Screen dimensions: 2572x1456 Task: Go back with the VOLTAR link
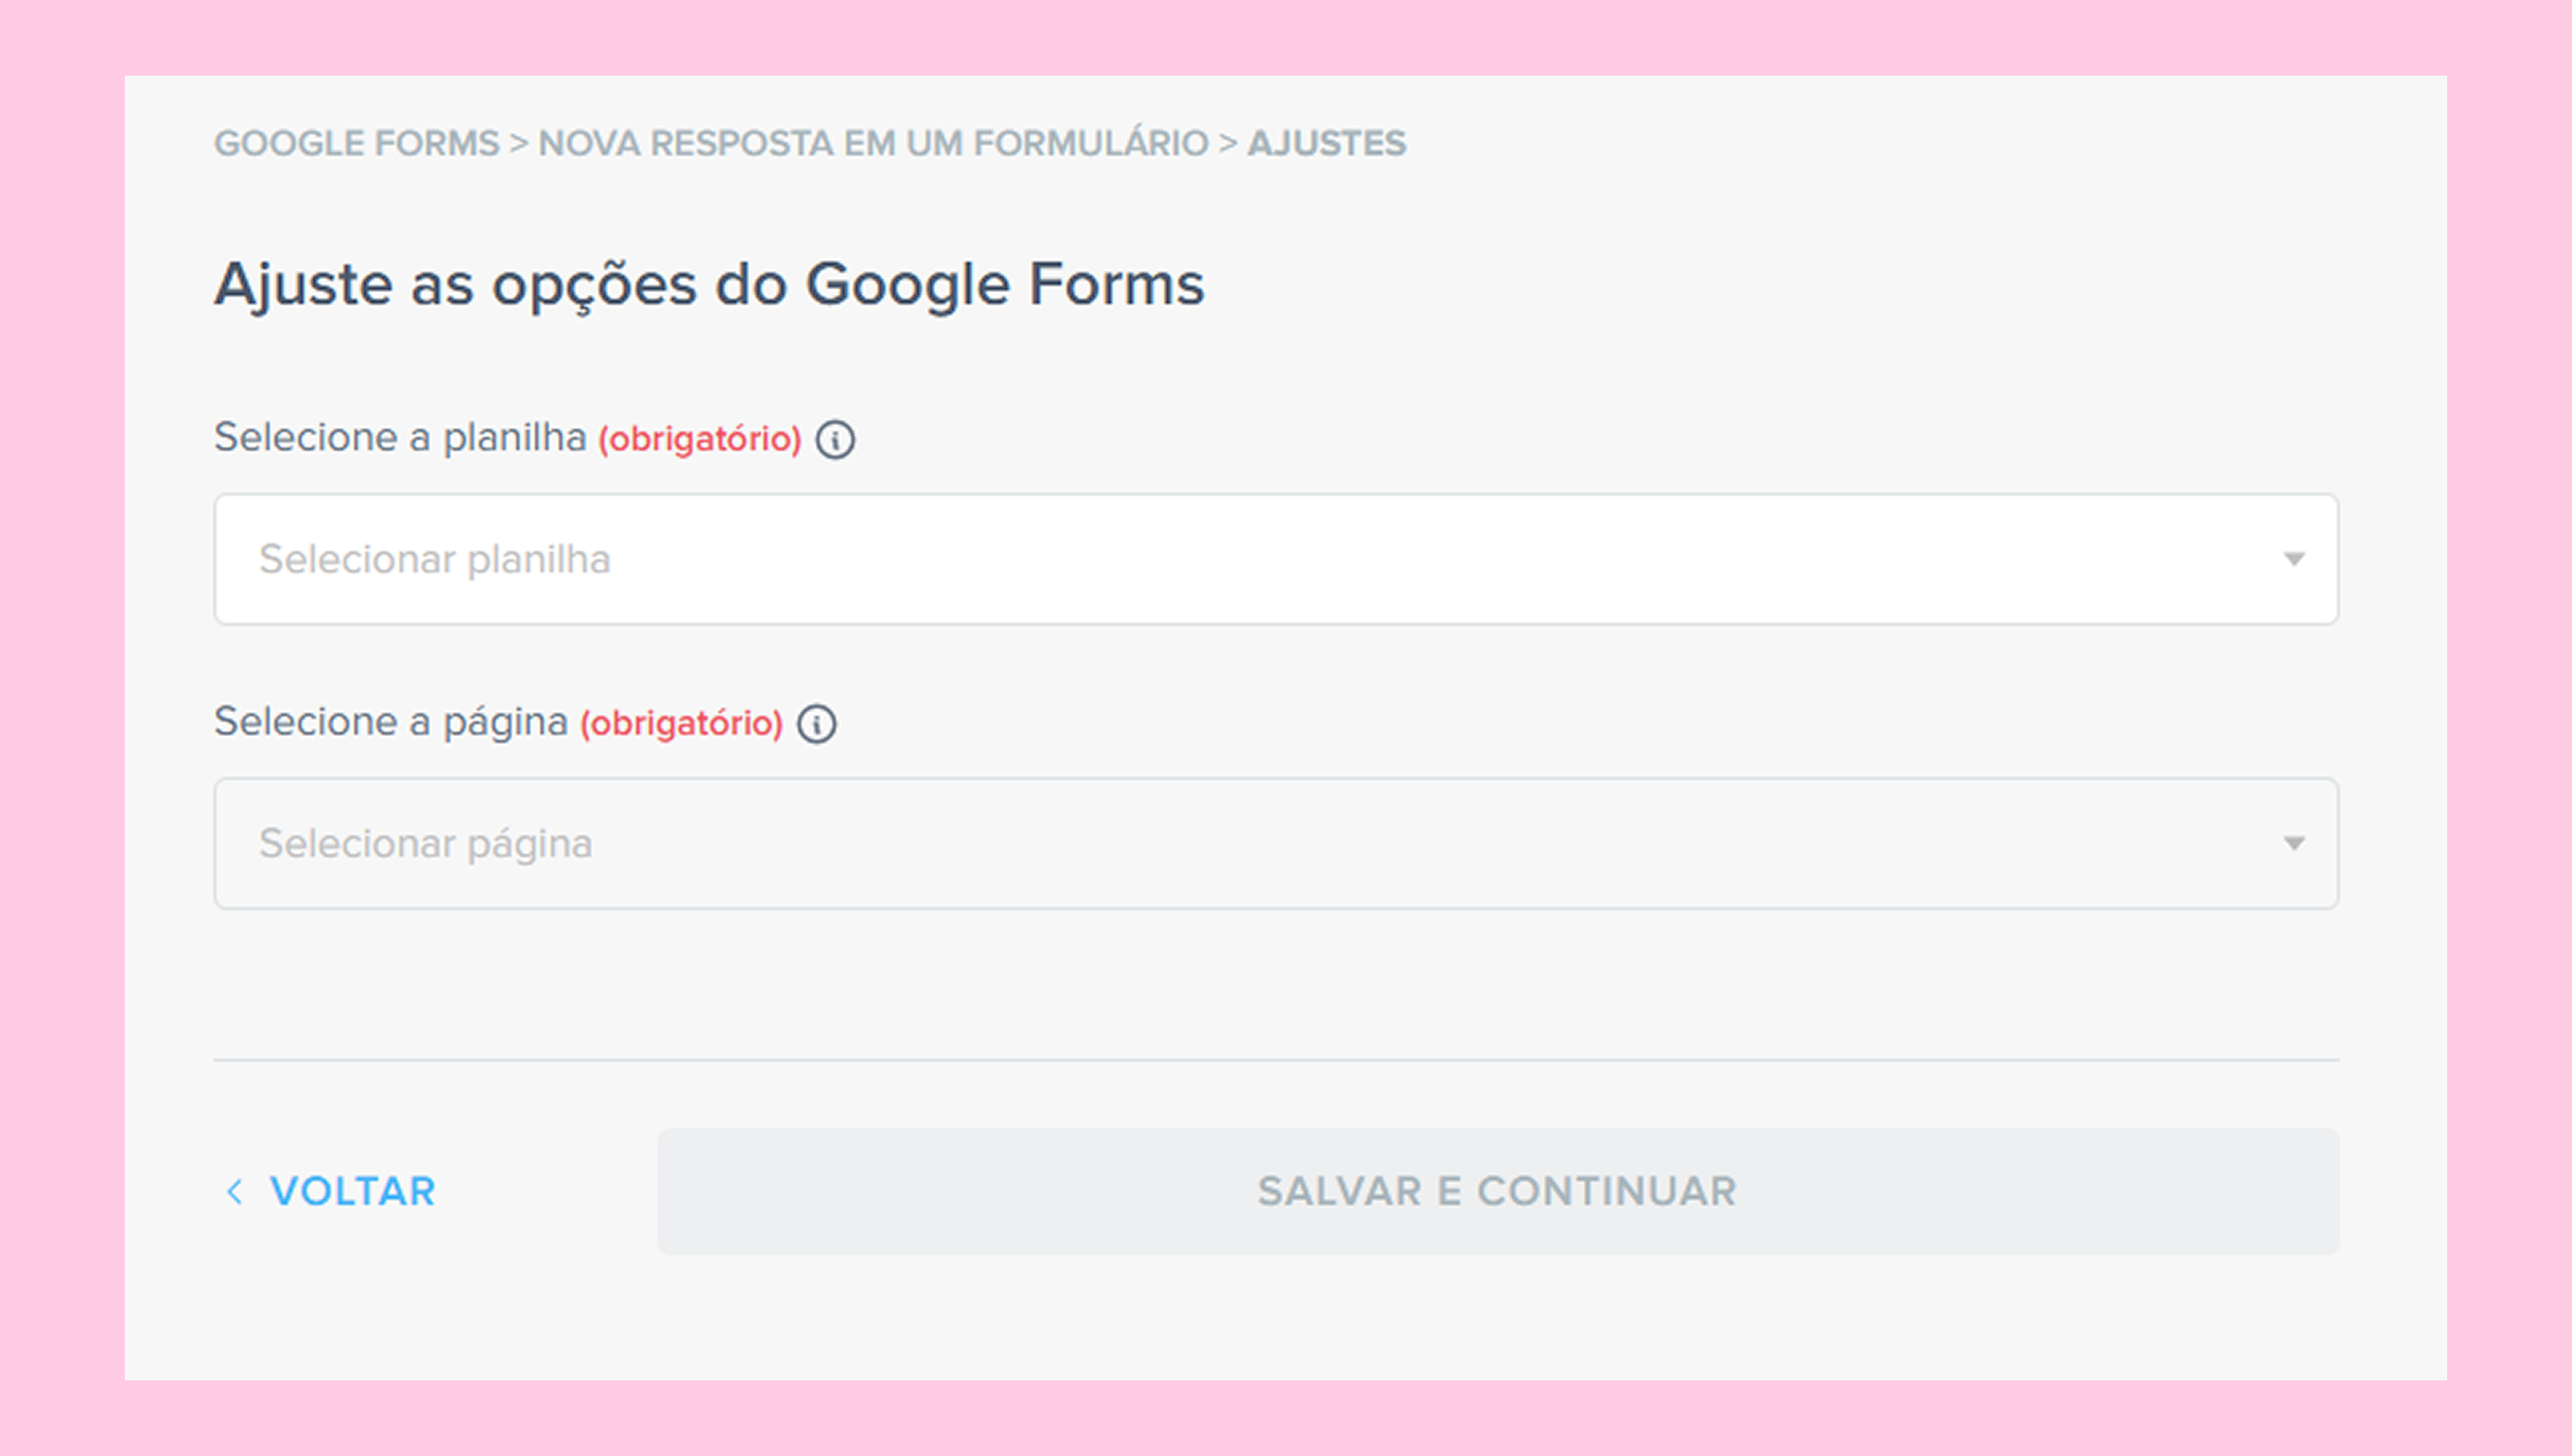coord(352,1191)
